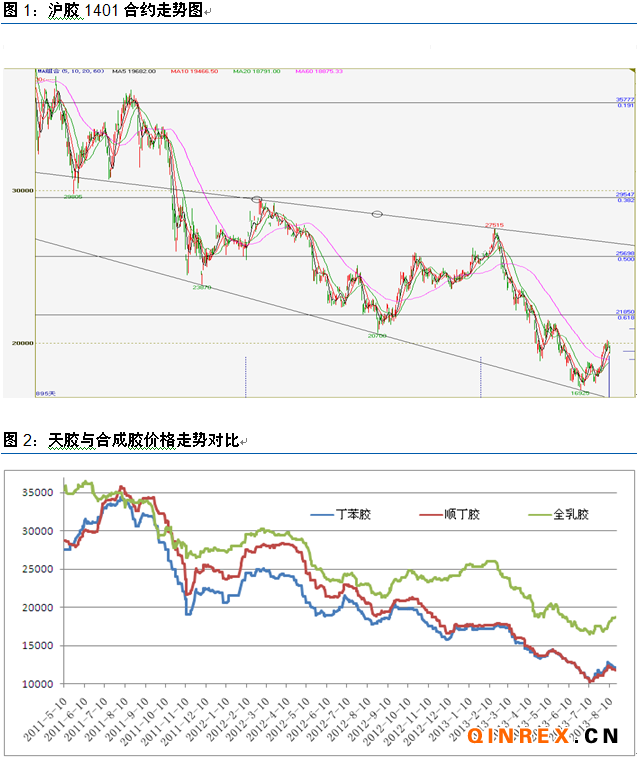This screenshot has width=637, height=758.
Task: Select the MA20 indicator label
Action: tap(257, 72)
